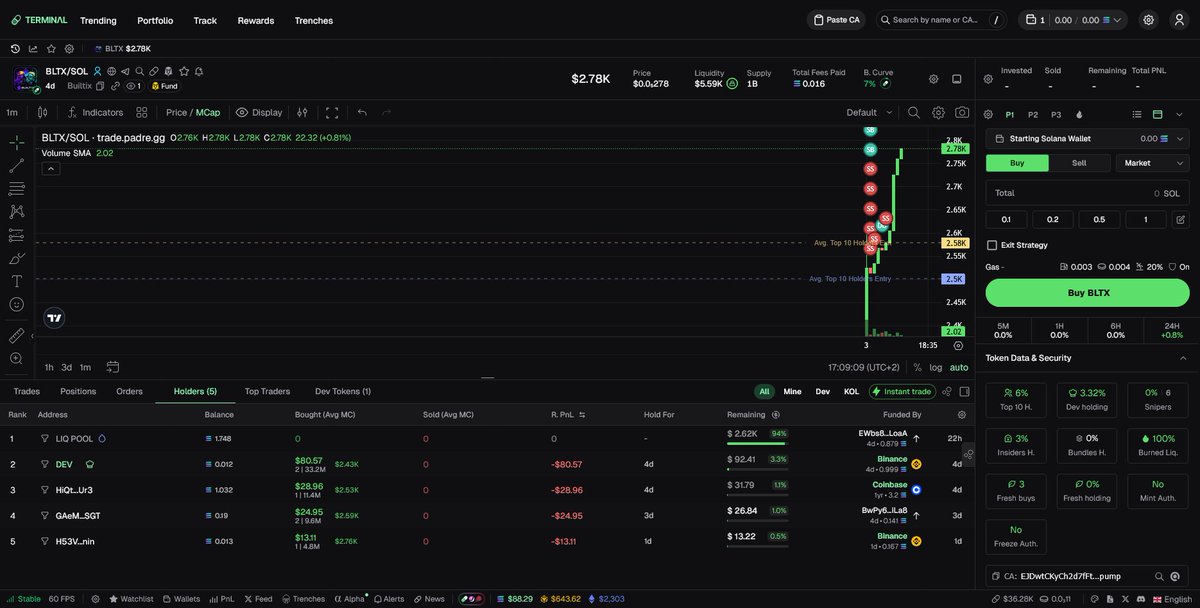Click the Total SOL amount field
Image resolution: width=1200 pixels, height=608 pixels.
point(1087,193)
